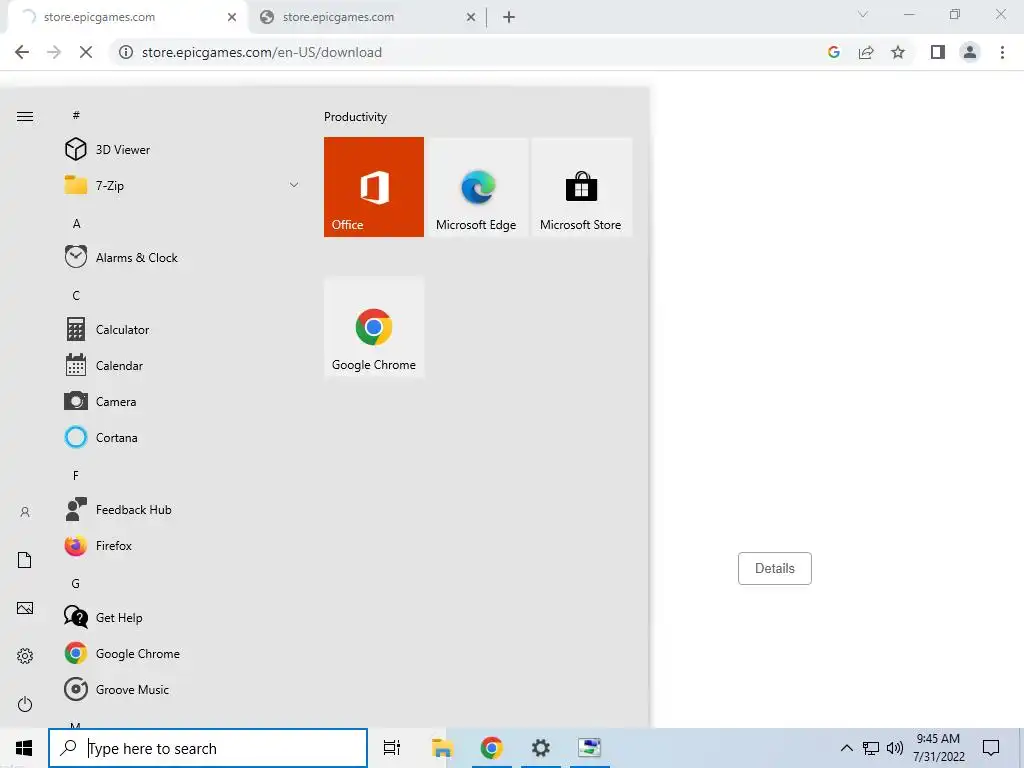The image size is (1024, 768).
Task: Open Documents from Start sidebar
Action: pyautogui.click(x=25, y=560)
